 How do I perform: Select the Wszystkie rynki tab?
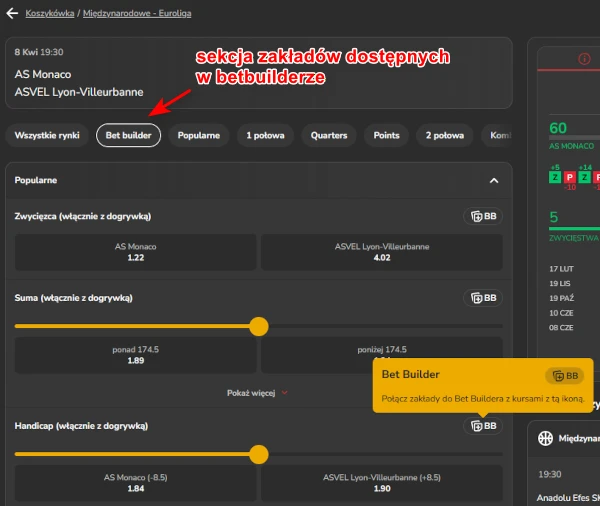click(47, 135)
